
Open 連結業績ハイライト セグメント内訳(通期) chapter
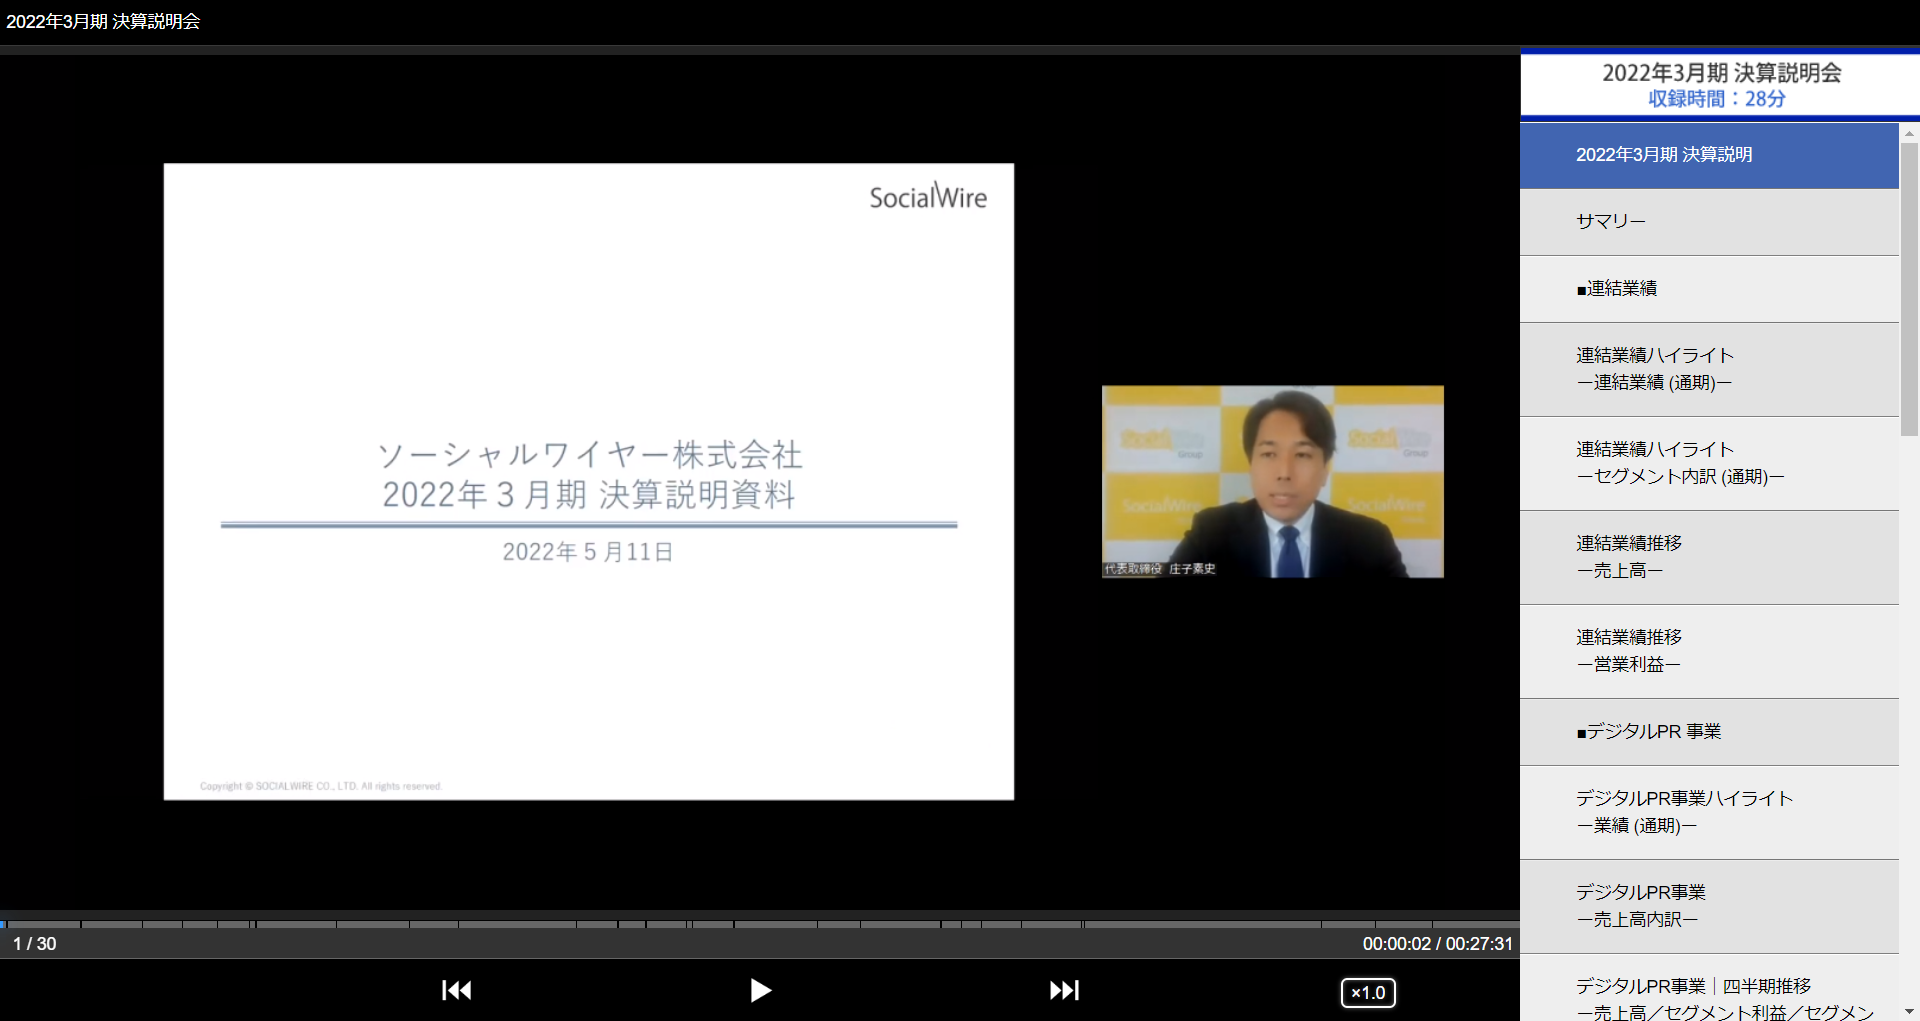(x=1709, y=463)
